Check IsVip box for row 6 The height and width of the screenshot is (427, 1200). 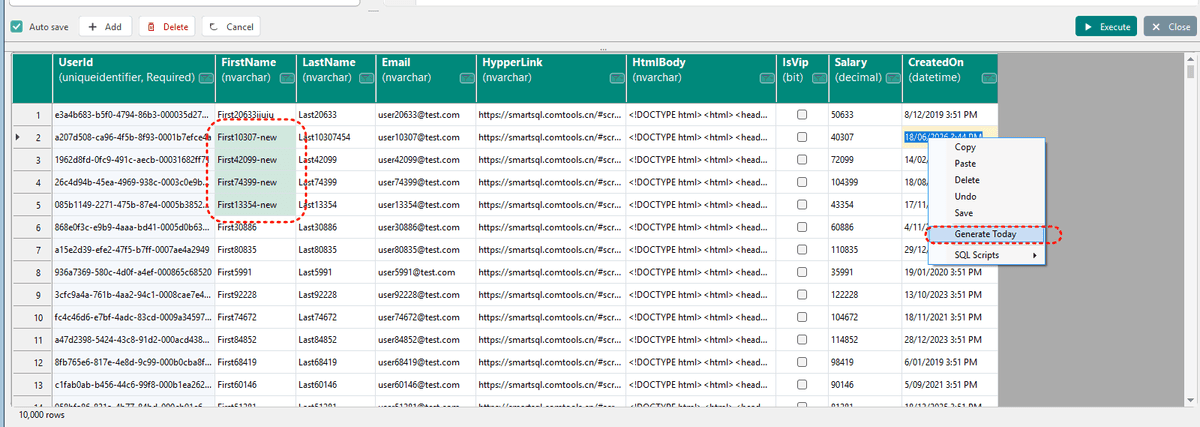pos(801,227)
